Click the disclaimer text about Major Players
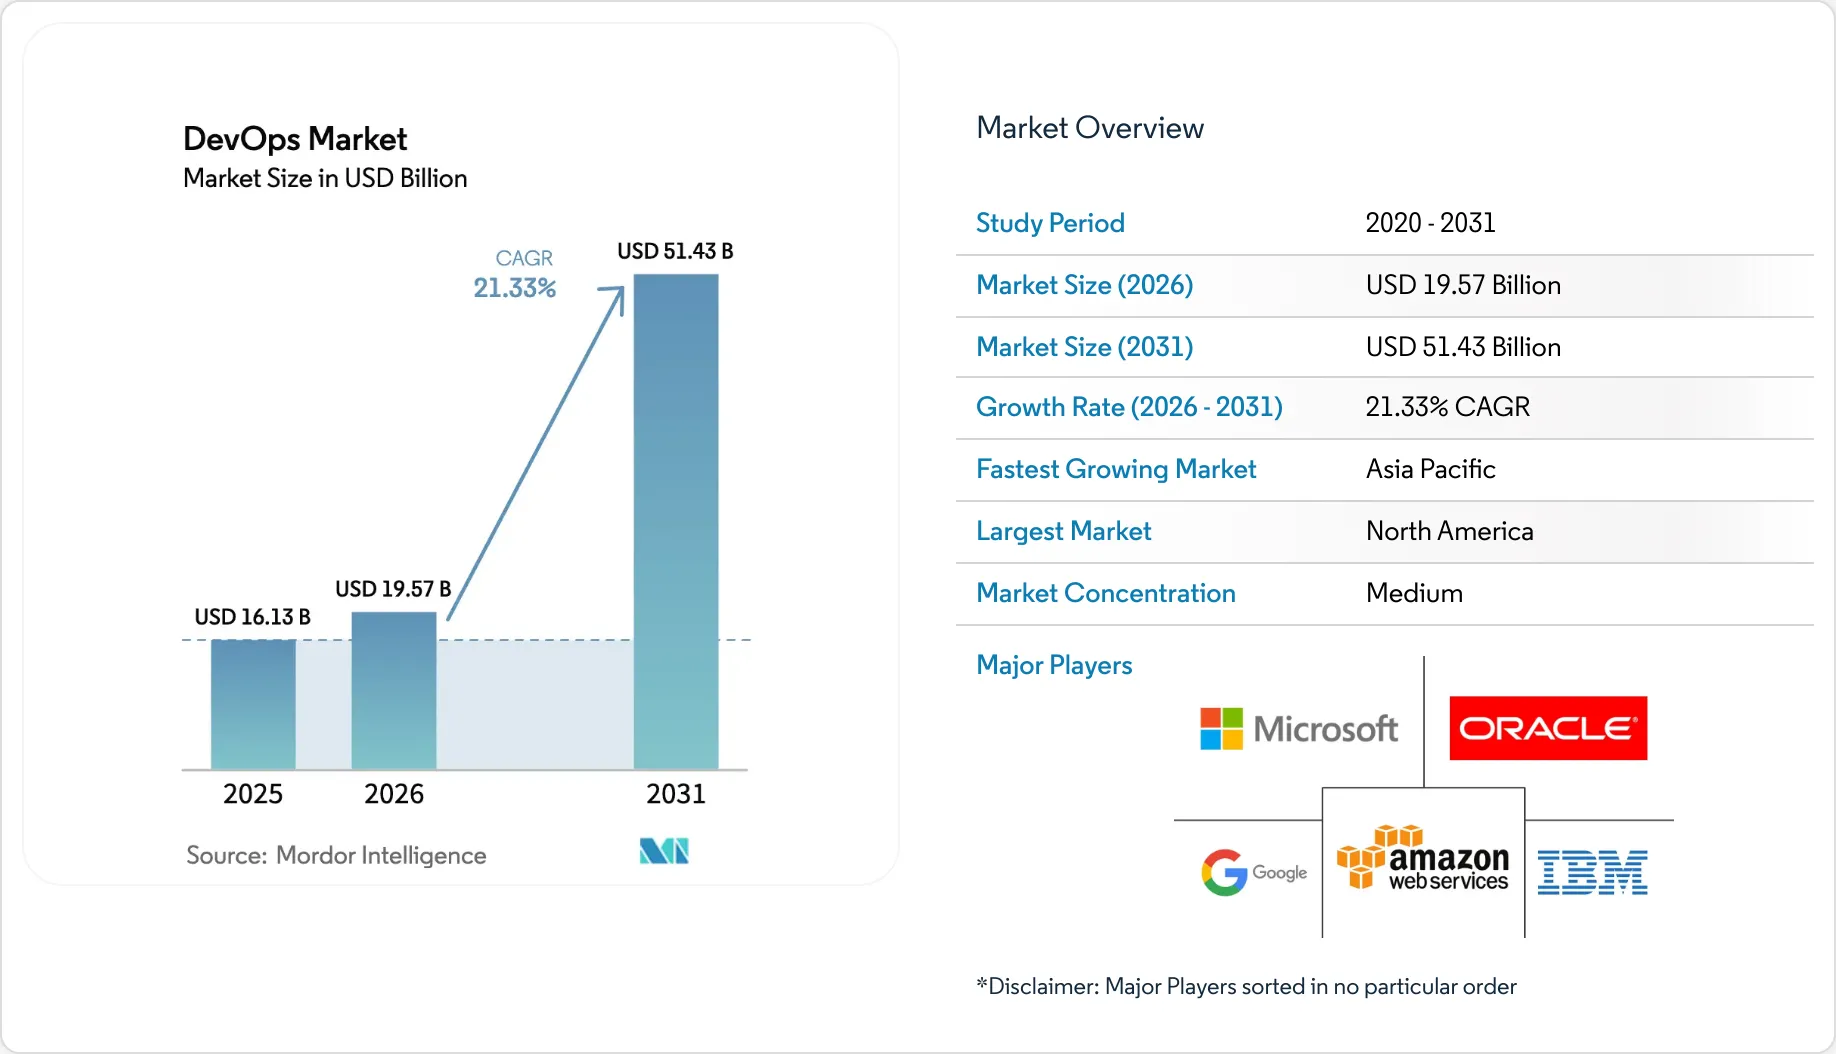This screenshot has height=1054, width=1836. 1246,987
